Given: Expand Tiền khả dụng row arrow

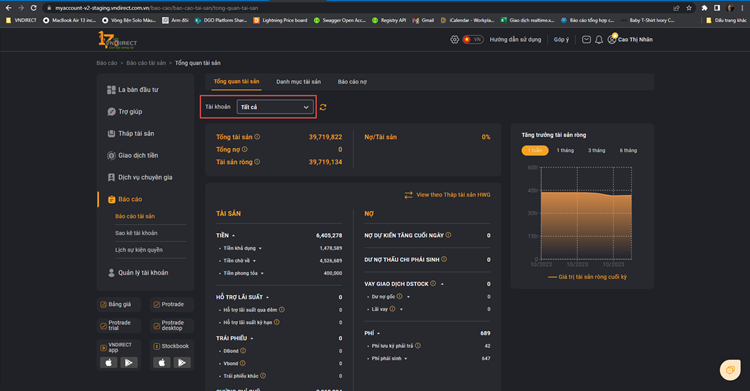Looking at the screenshot, I should coord(260,248).
